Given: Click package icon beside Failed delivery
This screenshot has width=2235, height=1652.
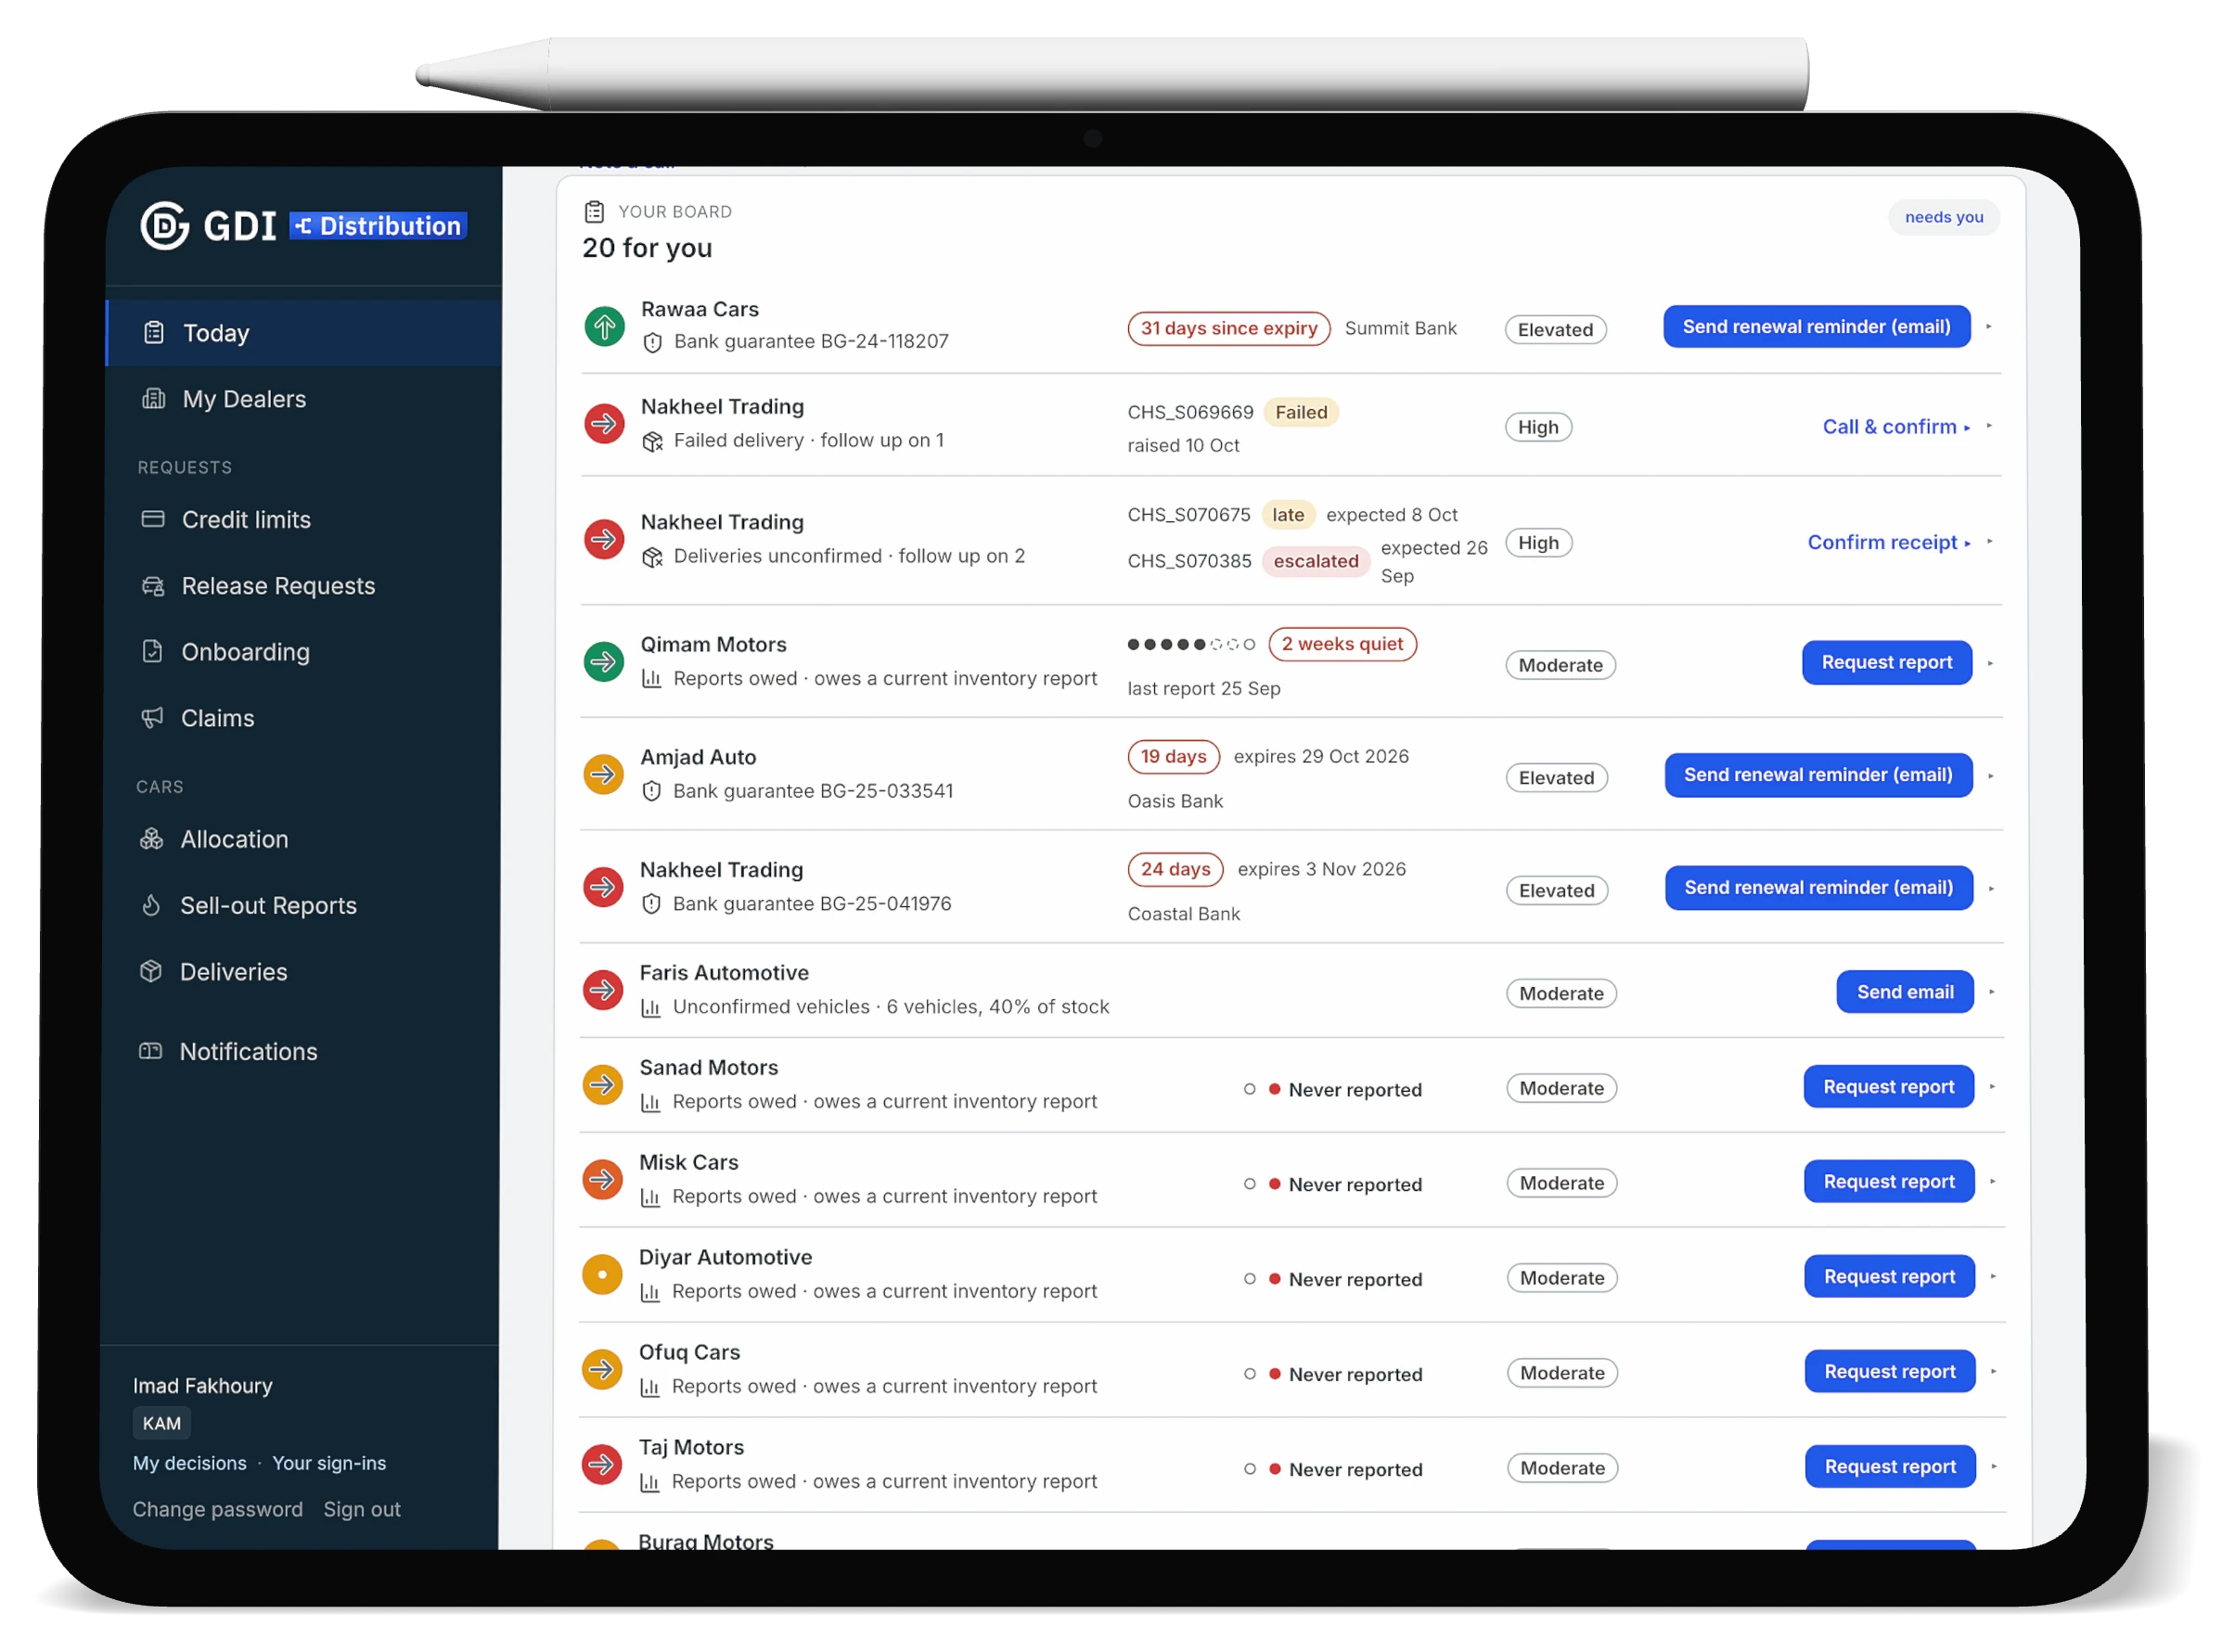Looking at the screenshot, I should tap(653, 441).
